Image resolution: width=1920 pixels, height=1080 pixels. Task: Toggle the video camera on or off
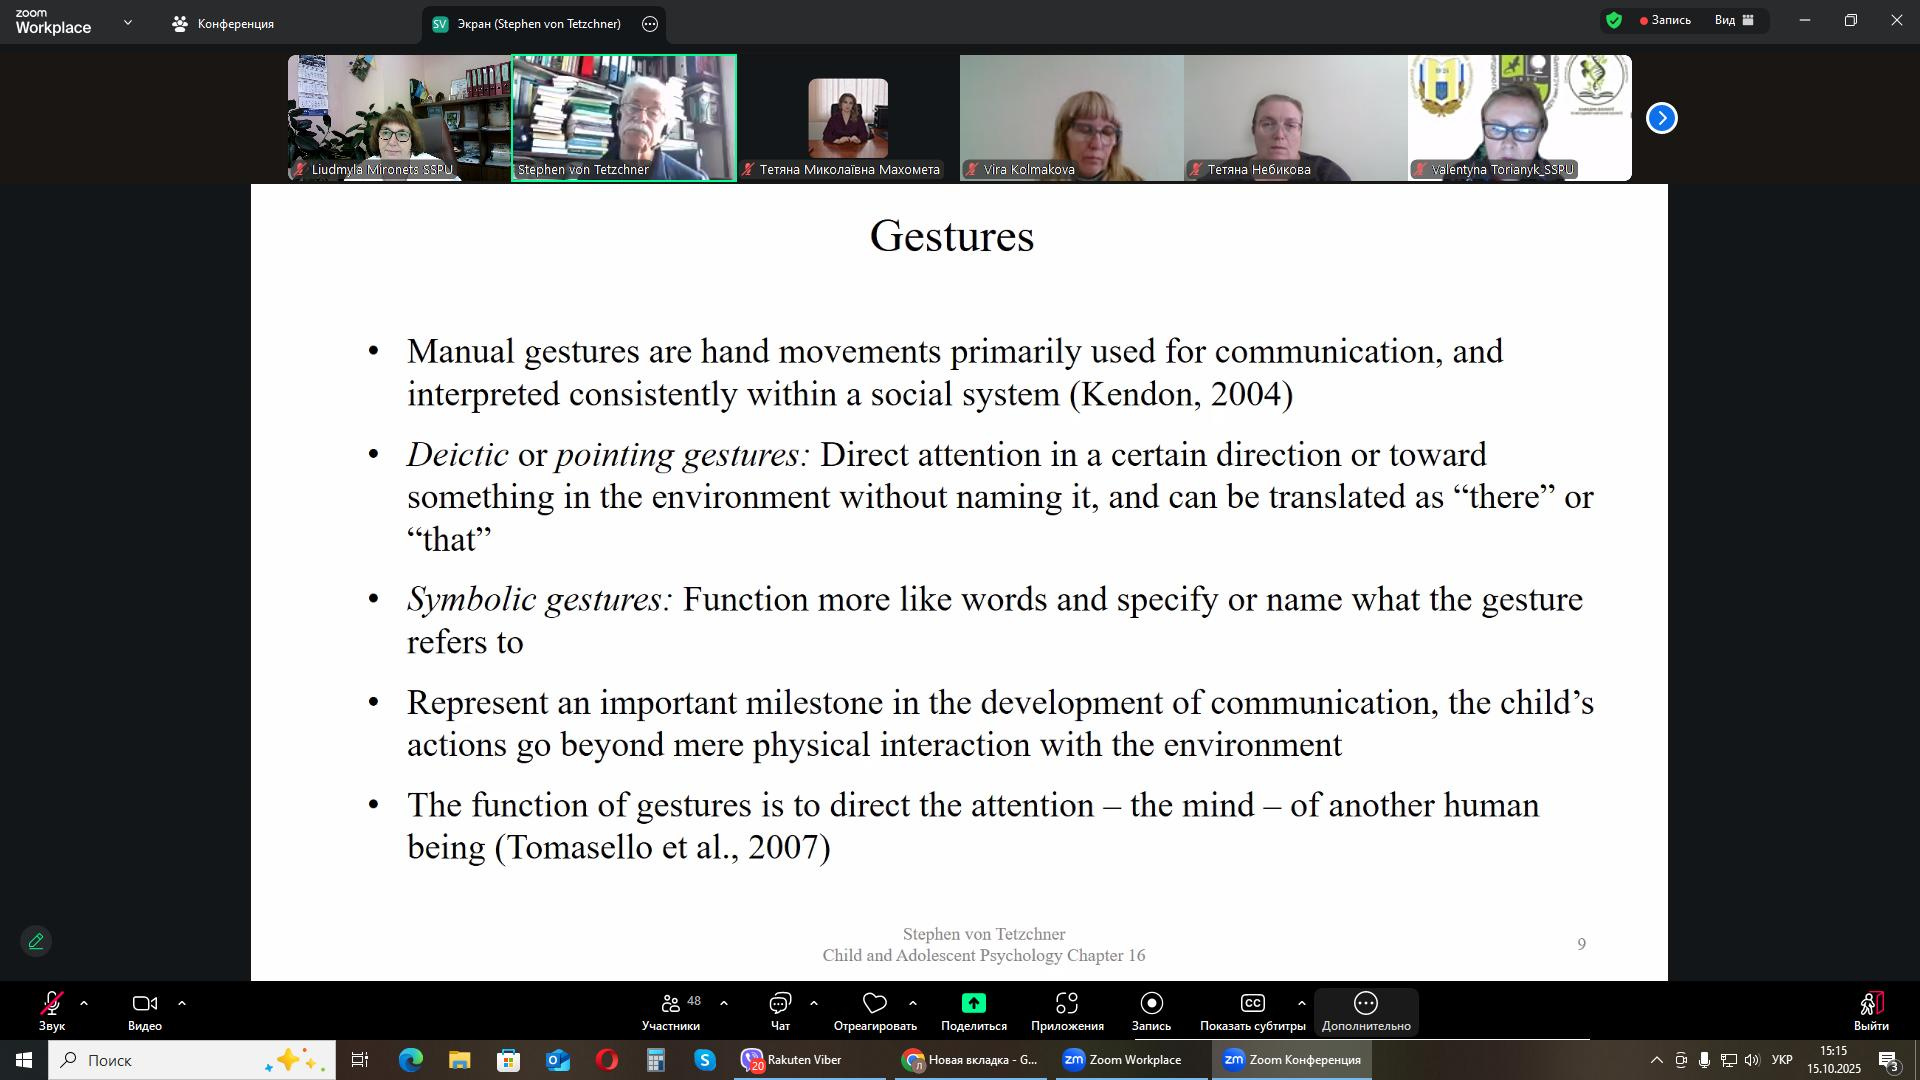(145, 1003)
